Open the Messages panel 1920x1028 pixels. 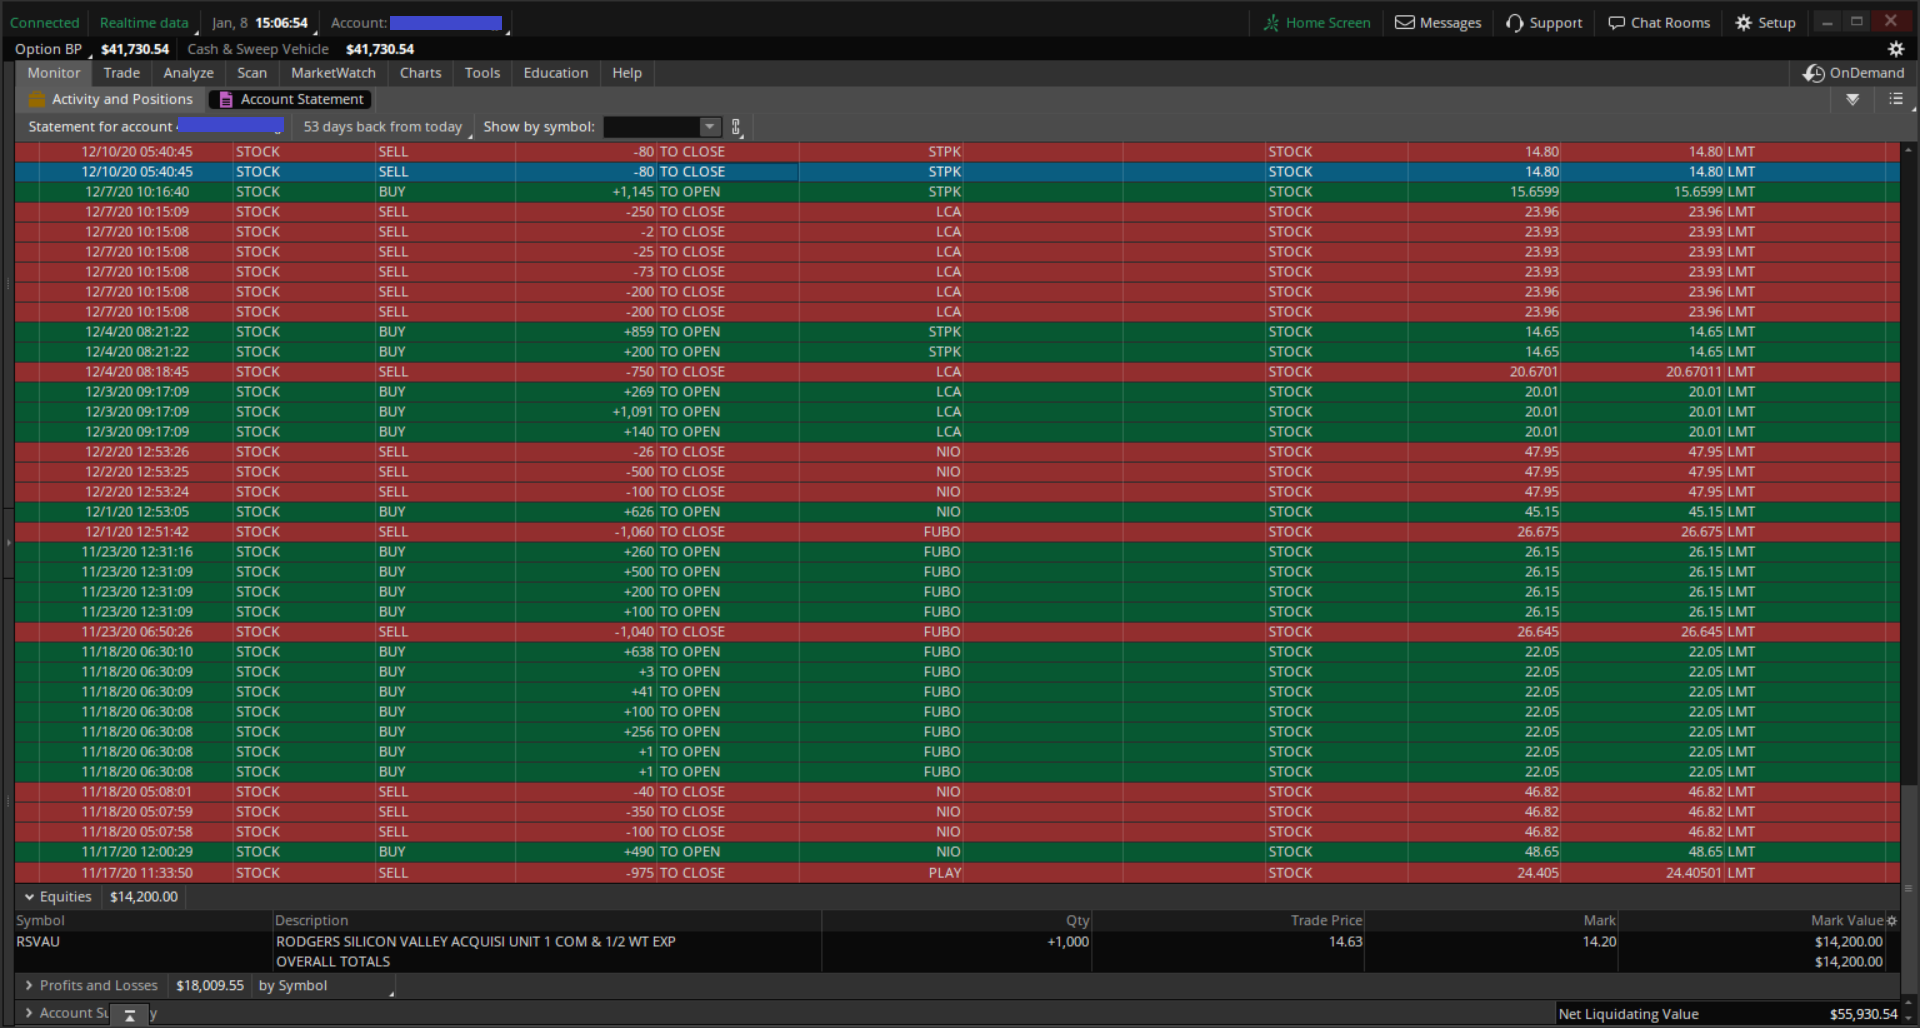pos(1438,22)
